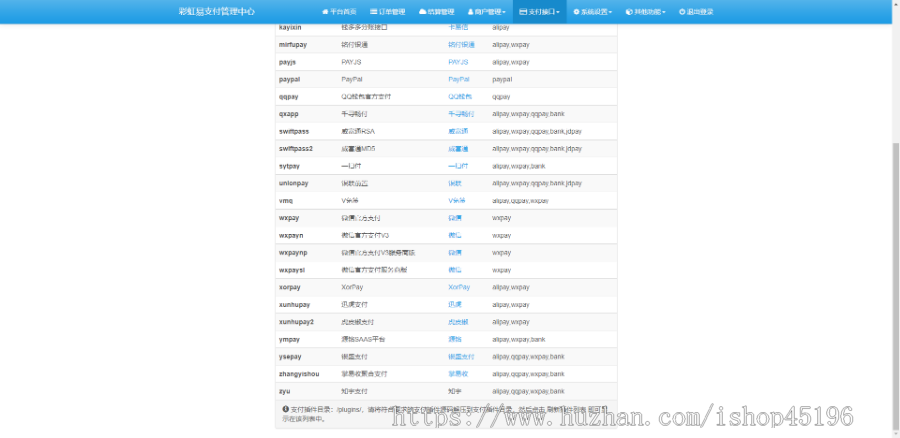Expand the 支付接口 dropdown menu
900x438 pixels.
[x=540, y=11]
